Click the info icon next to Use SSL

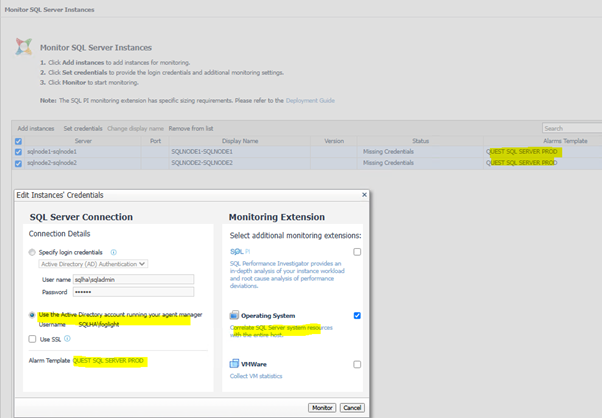pos(68,339)
